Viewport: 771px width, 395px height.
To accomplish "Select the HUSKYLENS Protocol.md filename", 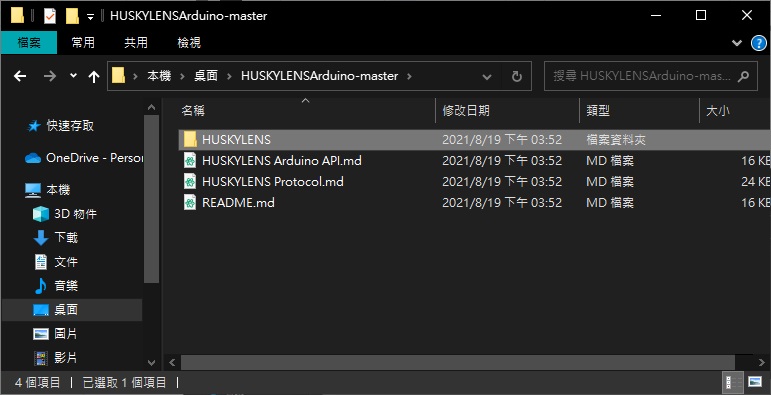I will [273, 182].
